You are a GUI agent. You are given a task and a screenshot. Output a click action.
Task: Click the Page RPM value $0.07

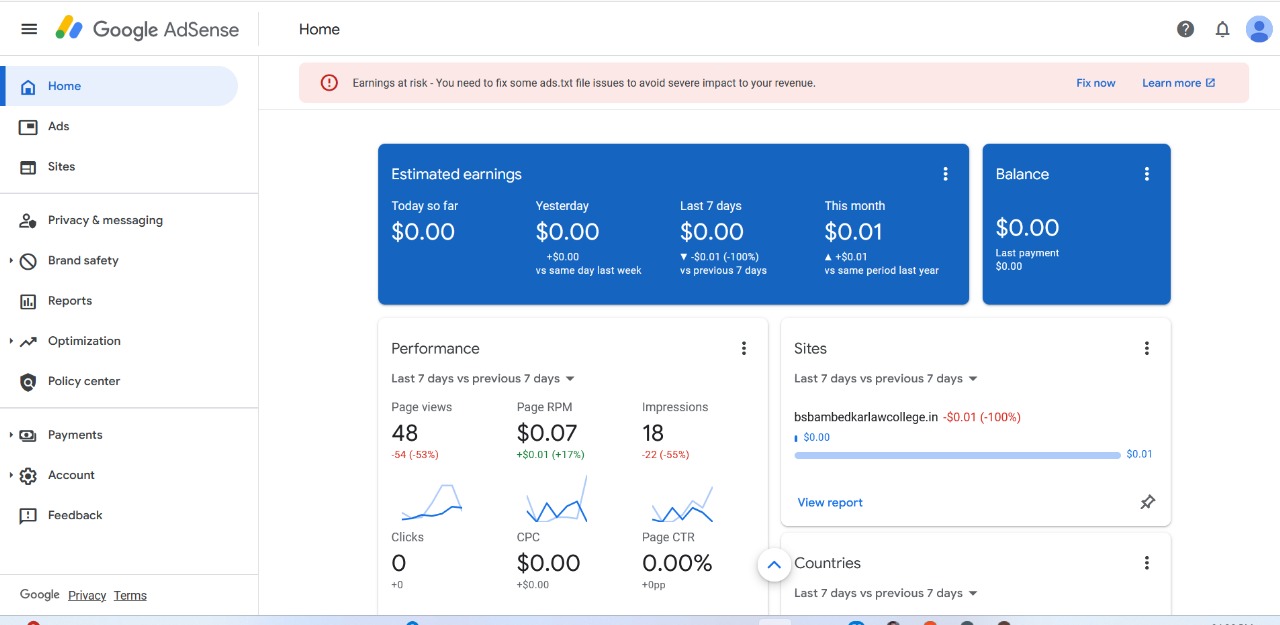[x=547, y=433]
